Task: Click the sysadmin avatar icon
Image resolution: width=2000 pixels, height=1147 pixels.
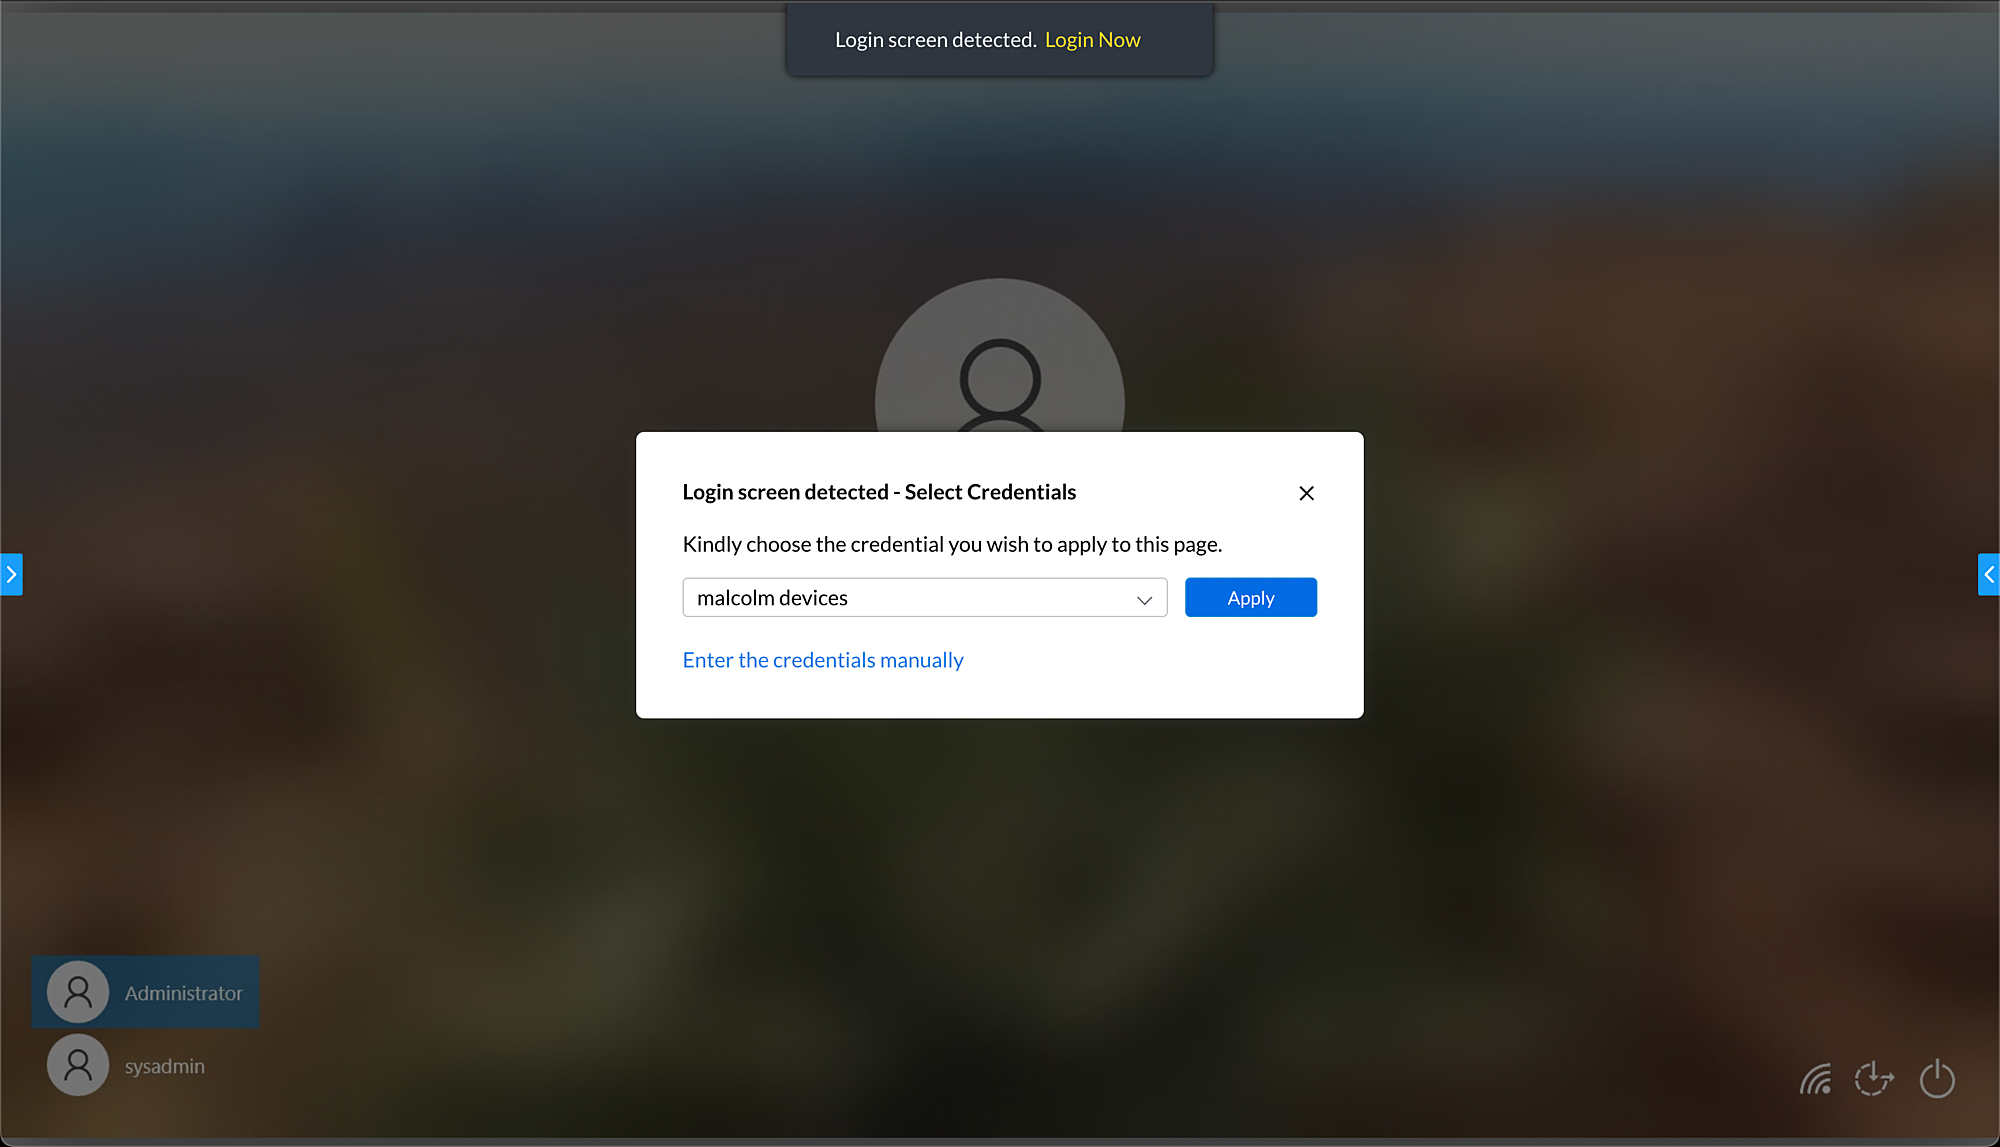Action: tap(78, 1065)
